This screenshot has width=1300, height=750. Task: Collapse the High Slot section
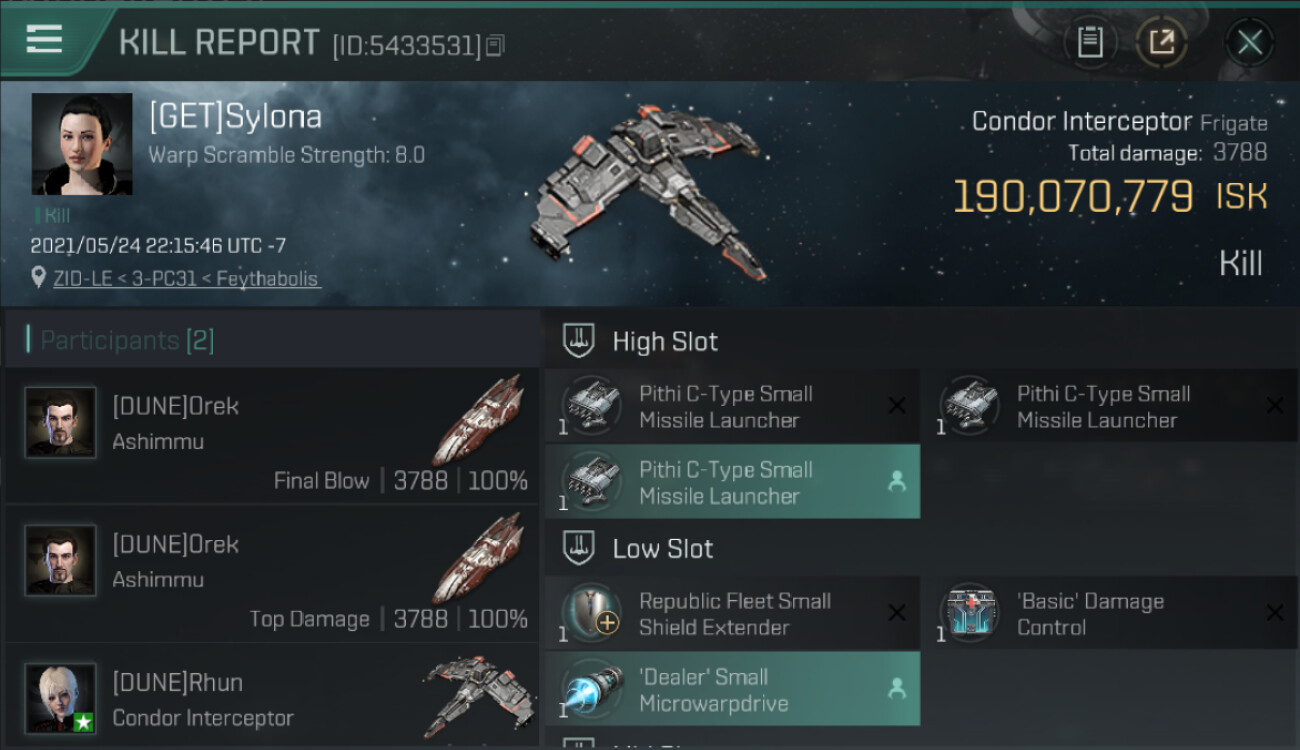(x=920, y=341)
